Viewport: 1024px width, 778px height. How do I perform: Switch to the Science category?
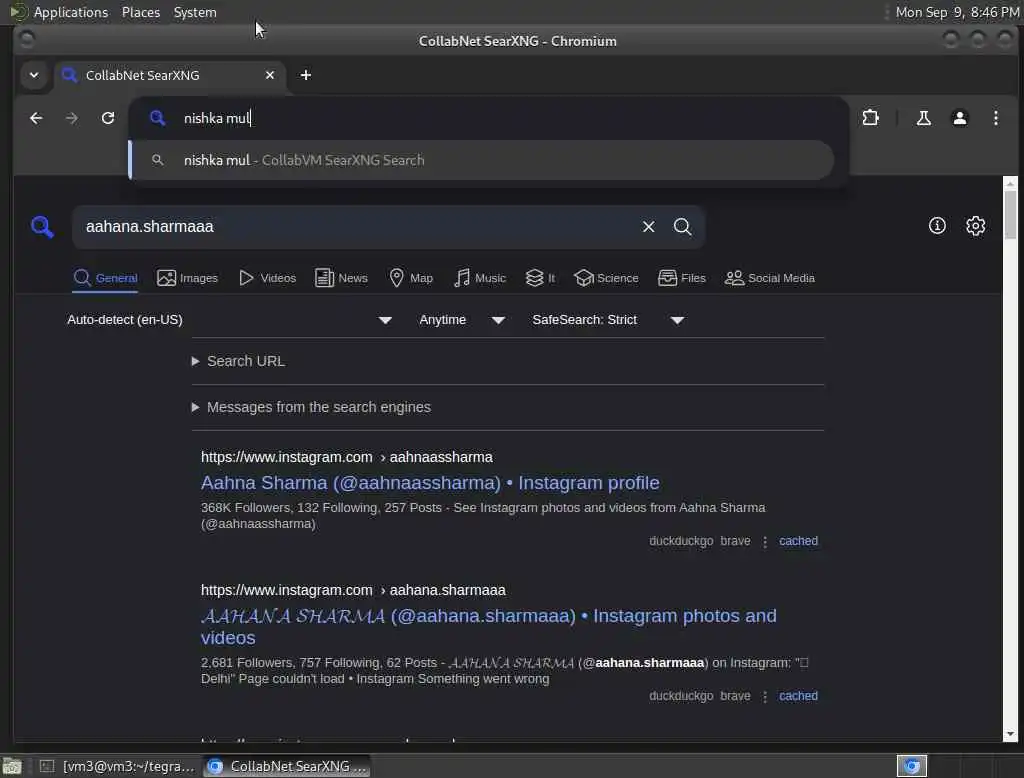606,278
